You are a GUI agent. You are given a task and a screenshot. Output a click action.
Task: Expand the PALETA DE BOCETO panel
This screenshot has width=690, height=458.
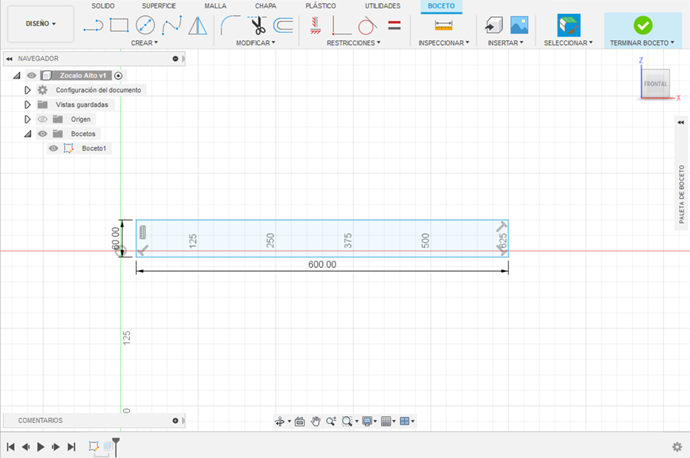pyautogui.click(x=681, y=122)
